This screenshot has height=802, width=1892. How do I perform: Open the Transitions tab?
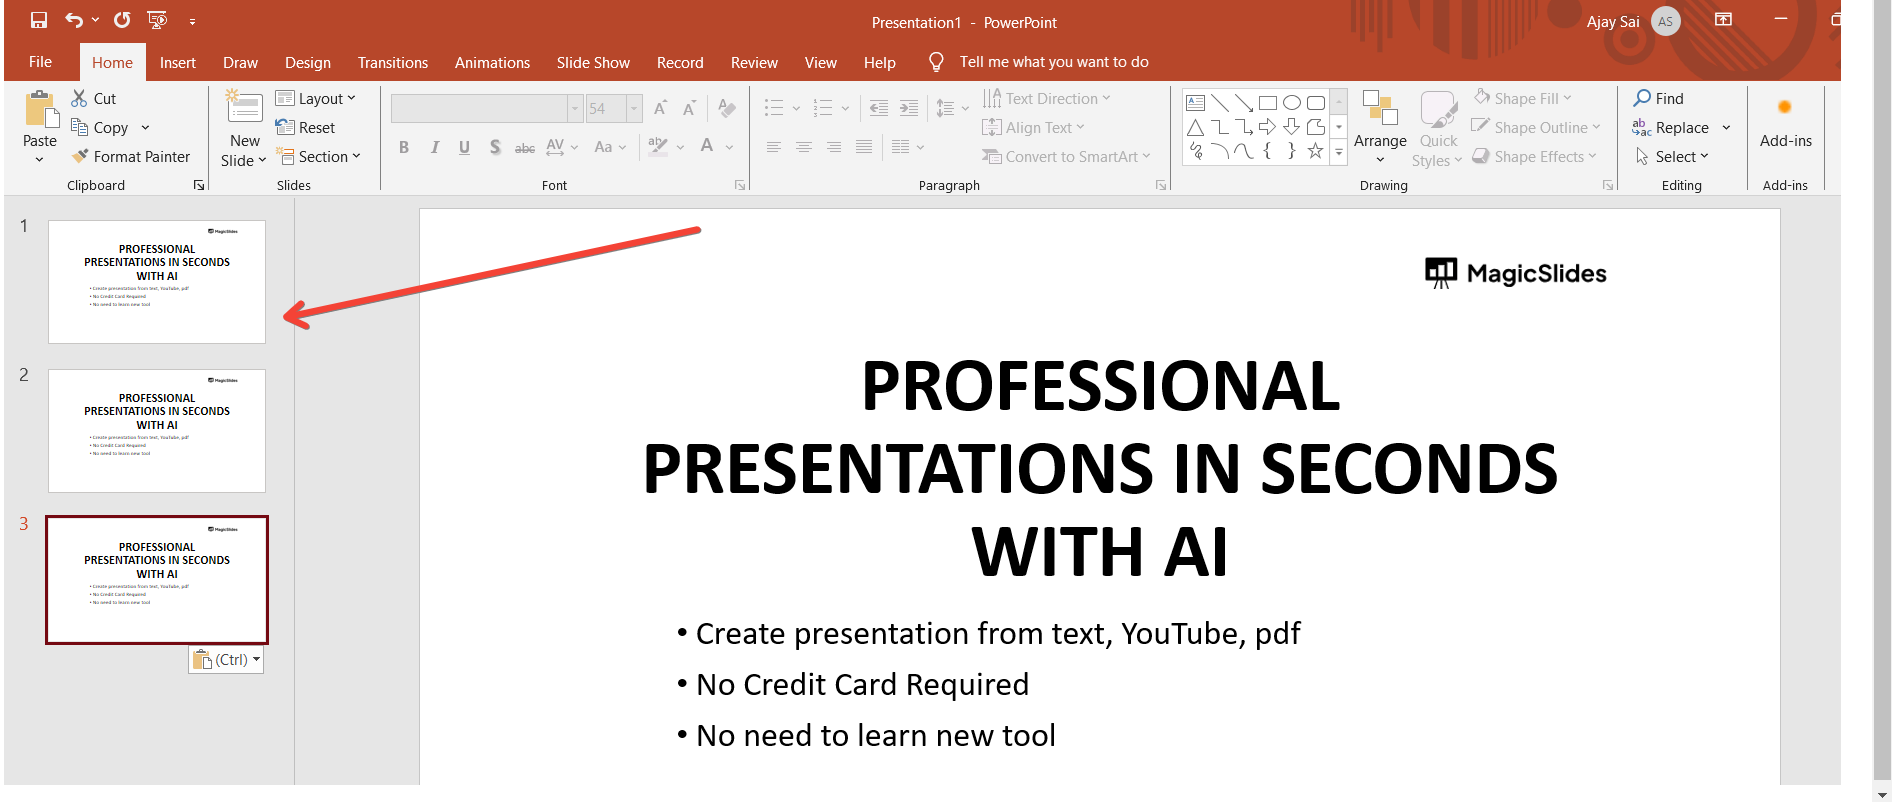[x=392, y=62]
